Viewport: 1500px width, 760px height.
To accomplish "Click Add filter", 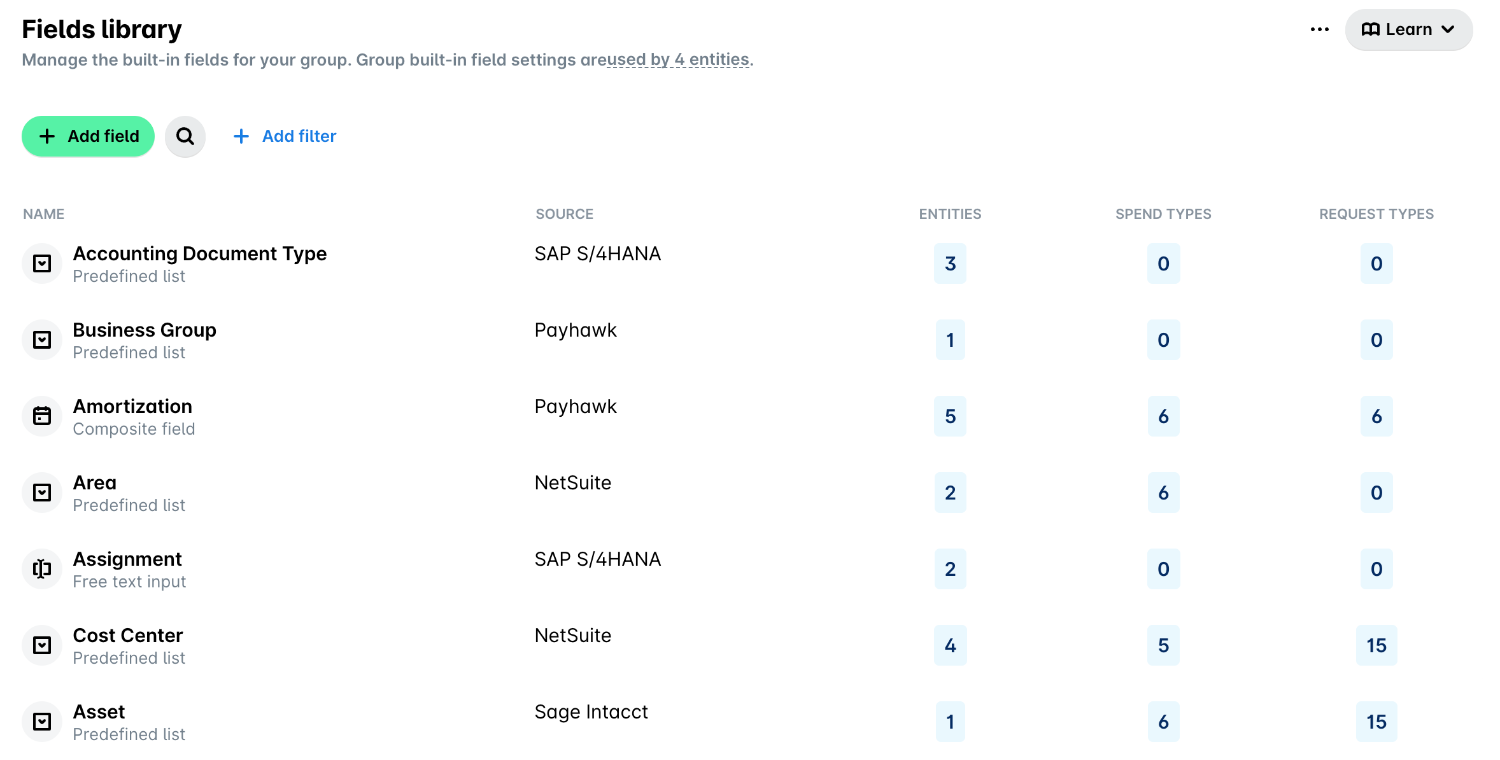I will (284, 137).
